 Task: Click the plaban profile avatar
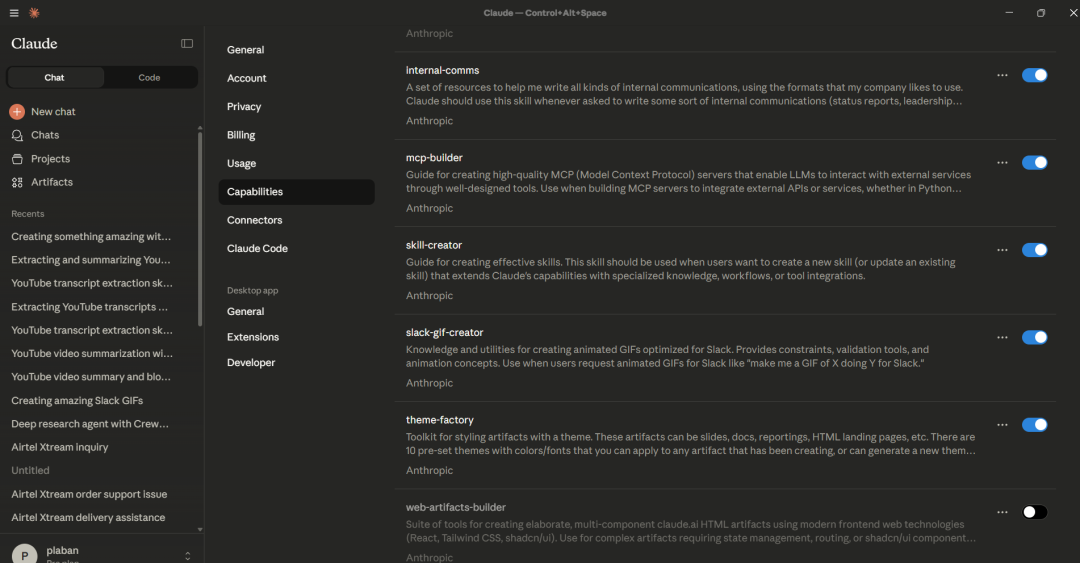[x=24, y=553]
